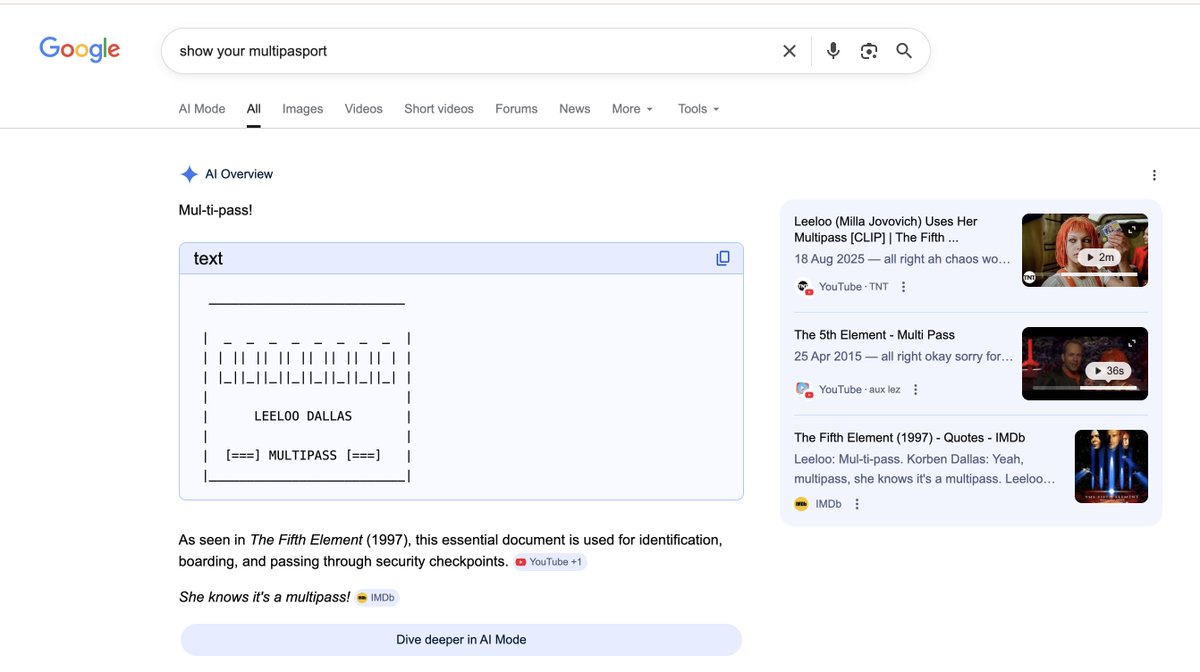
Task: Click Dive deeper in AI Mode button
Action: 461,640
